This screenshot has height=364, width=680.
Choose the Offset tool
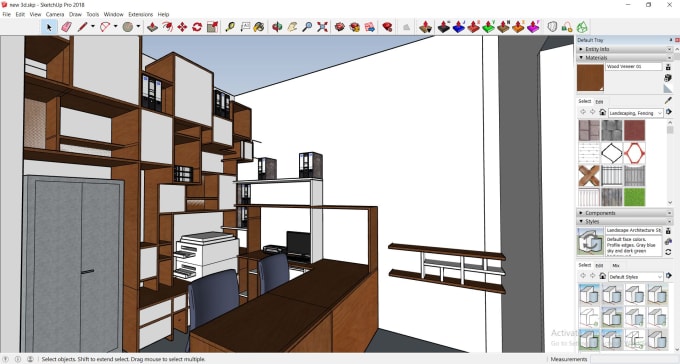tap(167, 27)
